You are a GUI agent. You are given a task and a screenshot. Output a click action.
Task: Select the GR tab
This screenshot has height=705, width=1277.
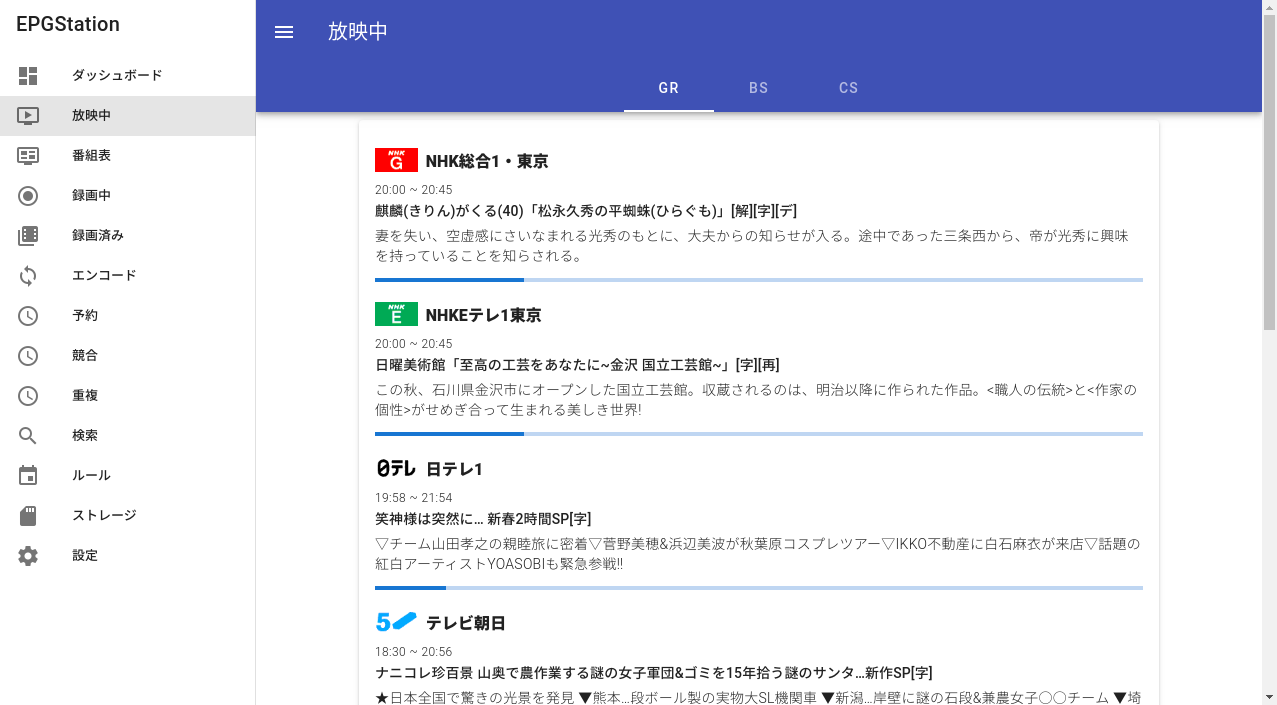(668, 88)
